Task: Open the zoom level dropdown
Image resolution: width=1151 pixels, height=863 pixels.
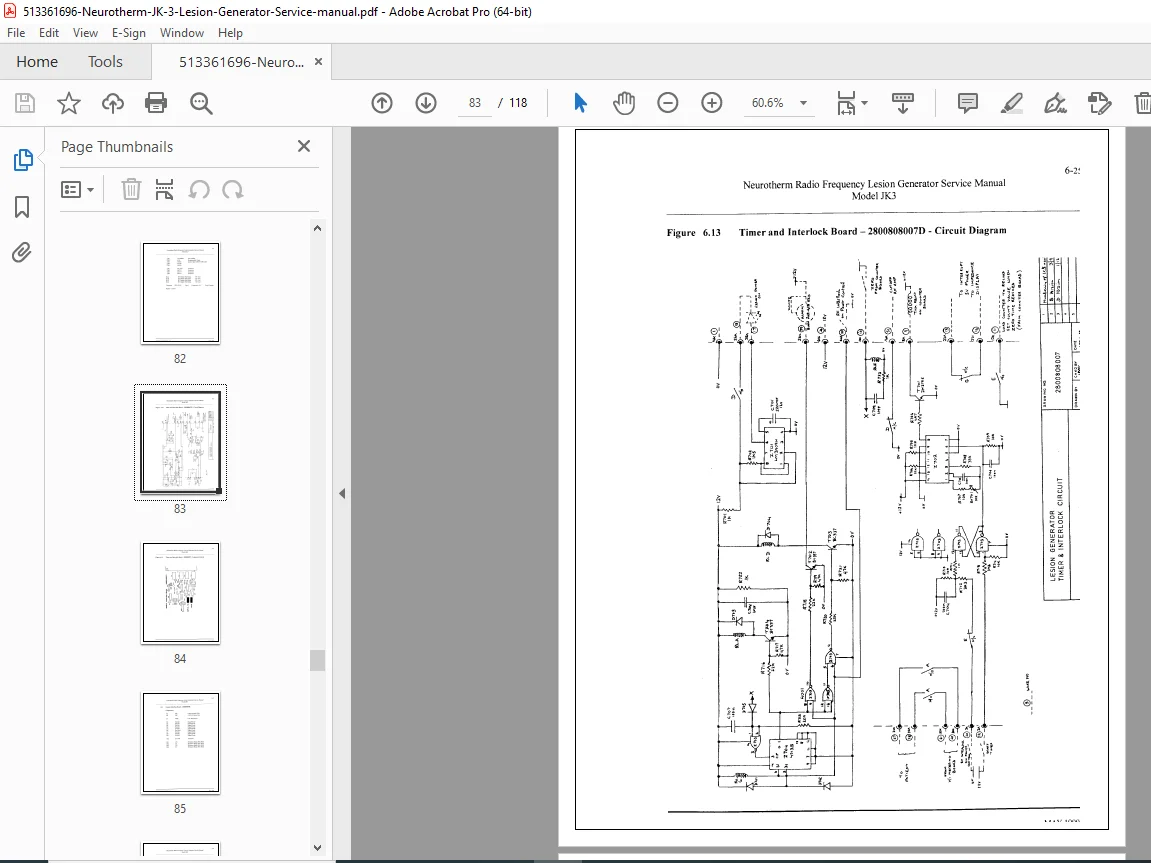Action: [803, 103]
